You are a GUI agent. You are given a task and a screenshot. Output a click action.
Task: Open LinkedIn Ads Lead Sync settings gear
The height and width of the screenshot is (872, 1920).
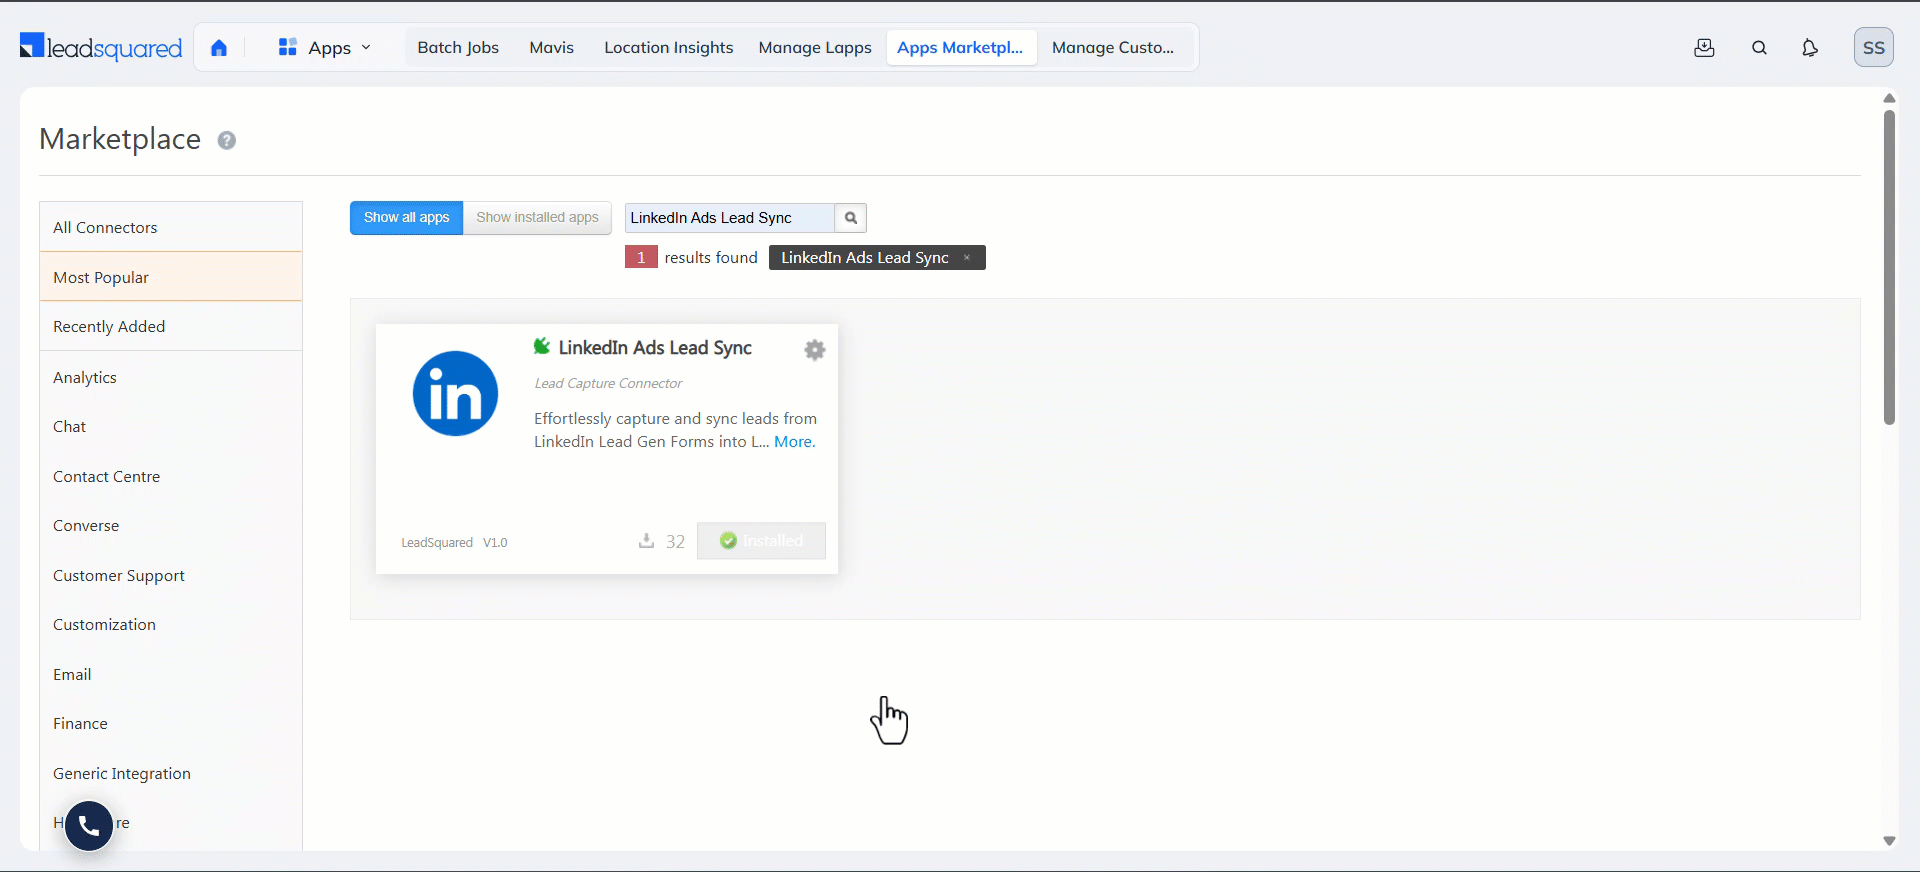pyautogui.click(x=815, y=350)
